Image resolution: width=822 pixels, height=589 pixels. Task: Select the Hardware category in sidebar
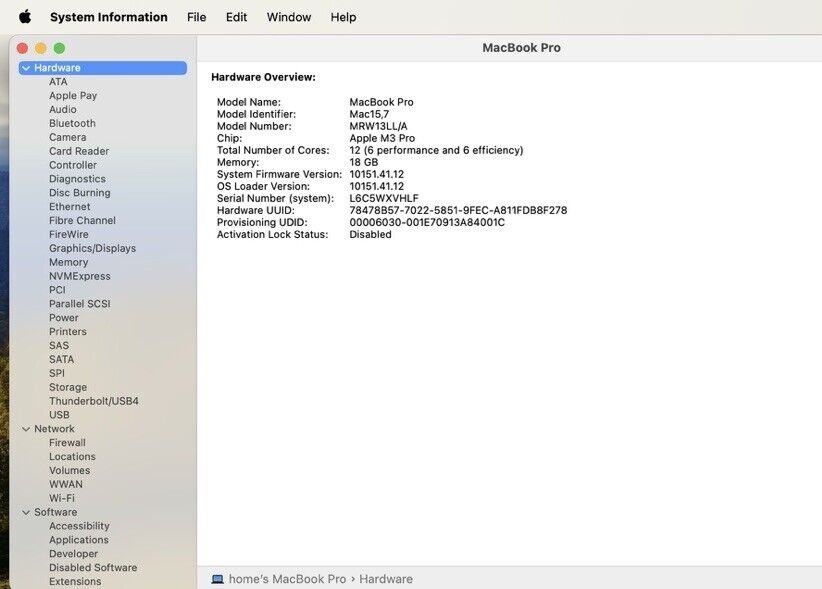103,68
